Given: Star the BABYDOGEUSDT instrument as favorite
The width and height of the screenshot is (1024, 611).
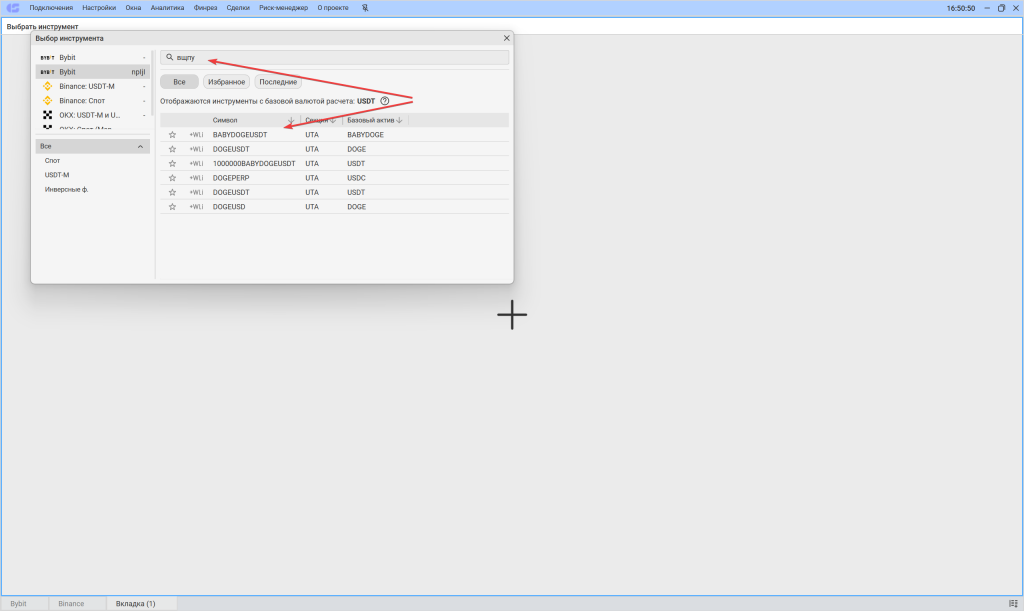Looking at the screenshot, I should [x=172, y=134].
